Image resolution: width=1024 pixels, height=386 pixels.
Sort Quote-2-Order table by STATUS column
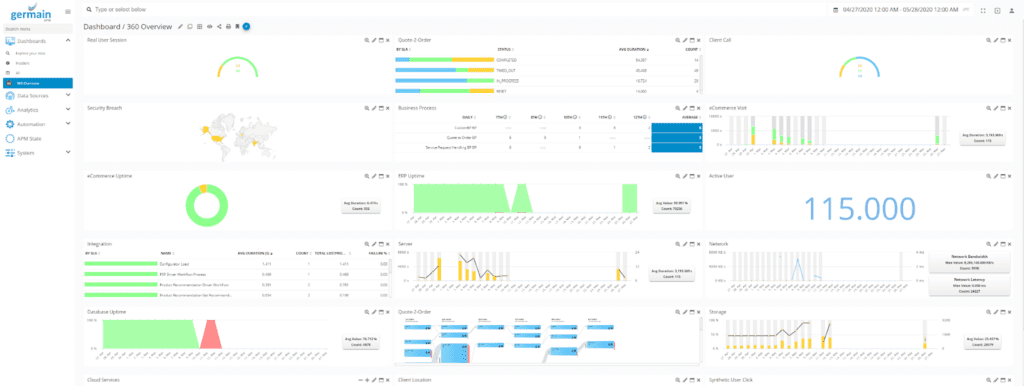click(505, 50)
